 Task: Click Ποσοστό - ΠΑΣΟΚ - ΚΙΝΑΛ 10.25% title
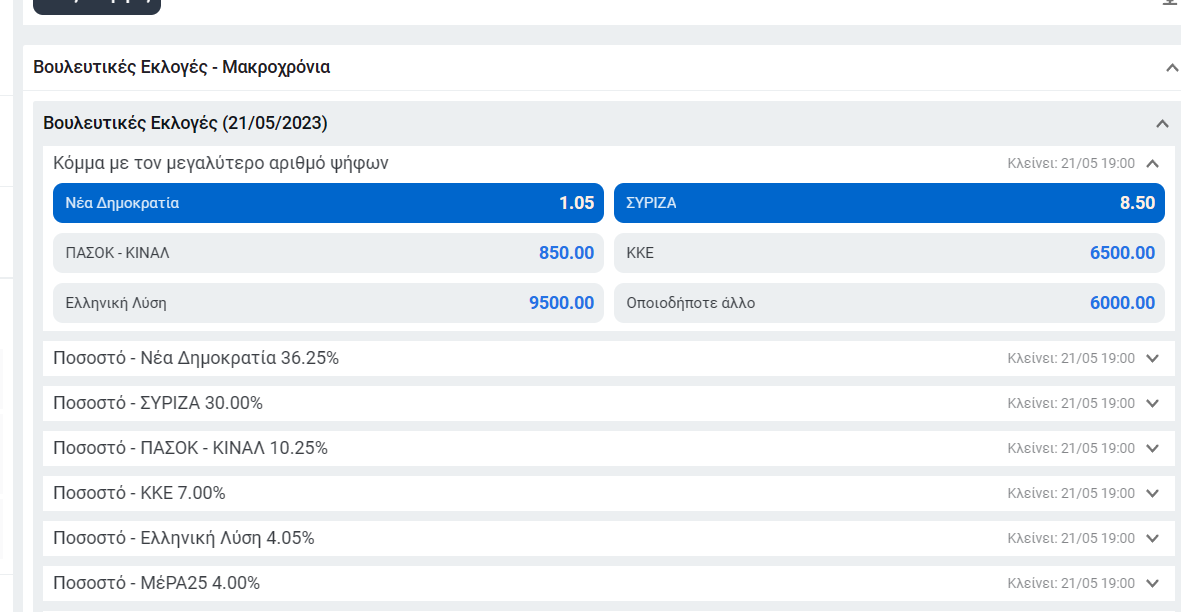click(191, 449)
